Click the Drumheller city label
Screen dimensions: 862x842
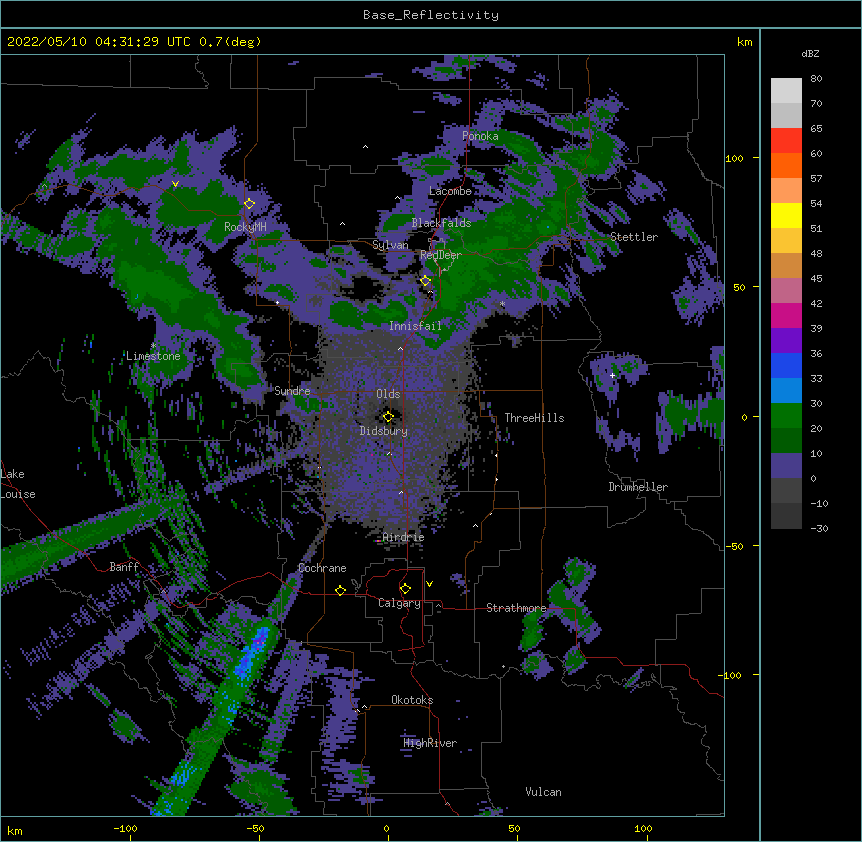tap(638, 487)
